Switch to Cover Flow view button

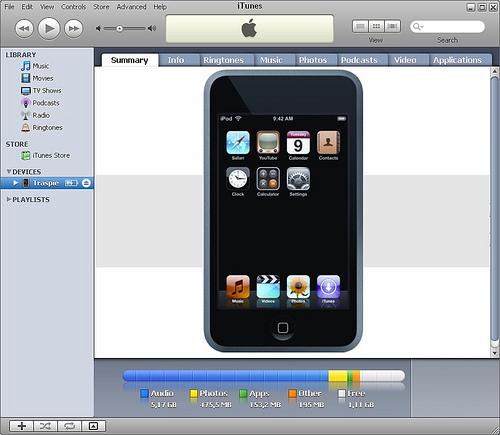[x=392, y=26]
